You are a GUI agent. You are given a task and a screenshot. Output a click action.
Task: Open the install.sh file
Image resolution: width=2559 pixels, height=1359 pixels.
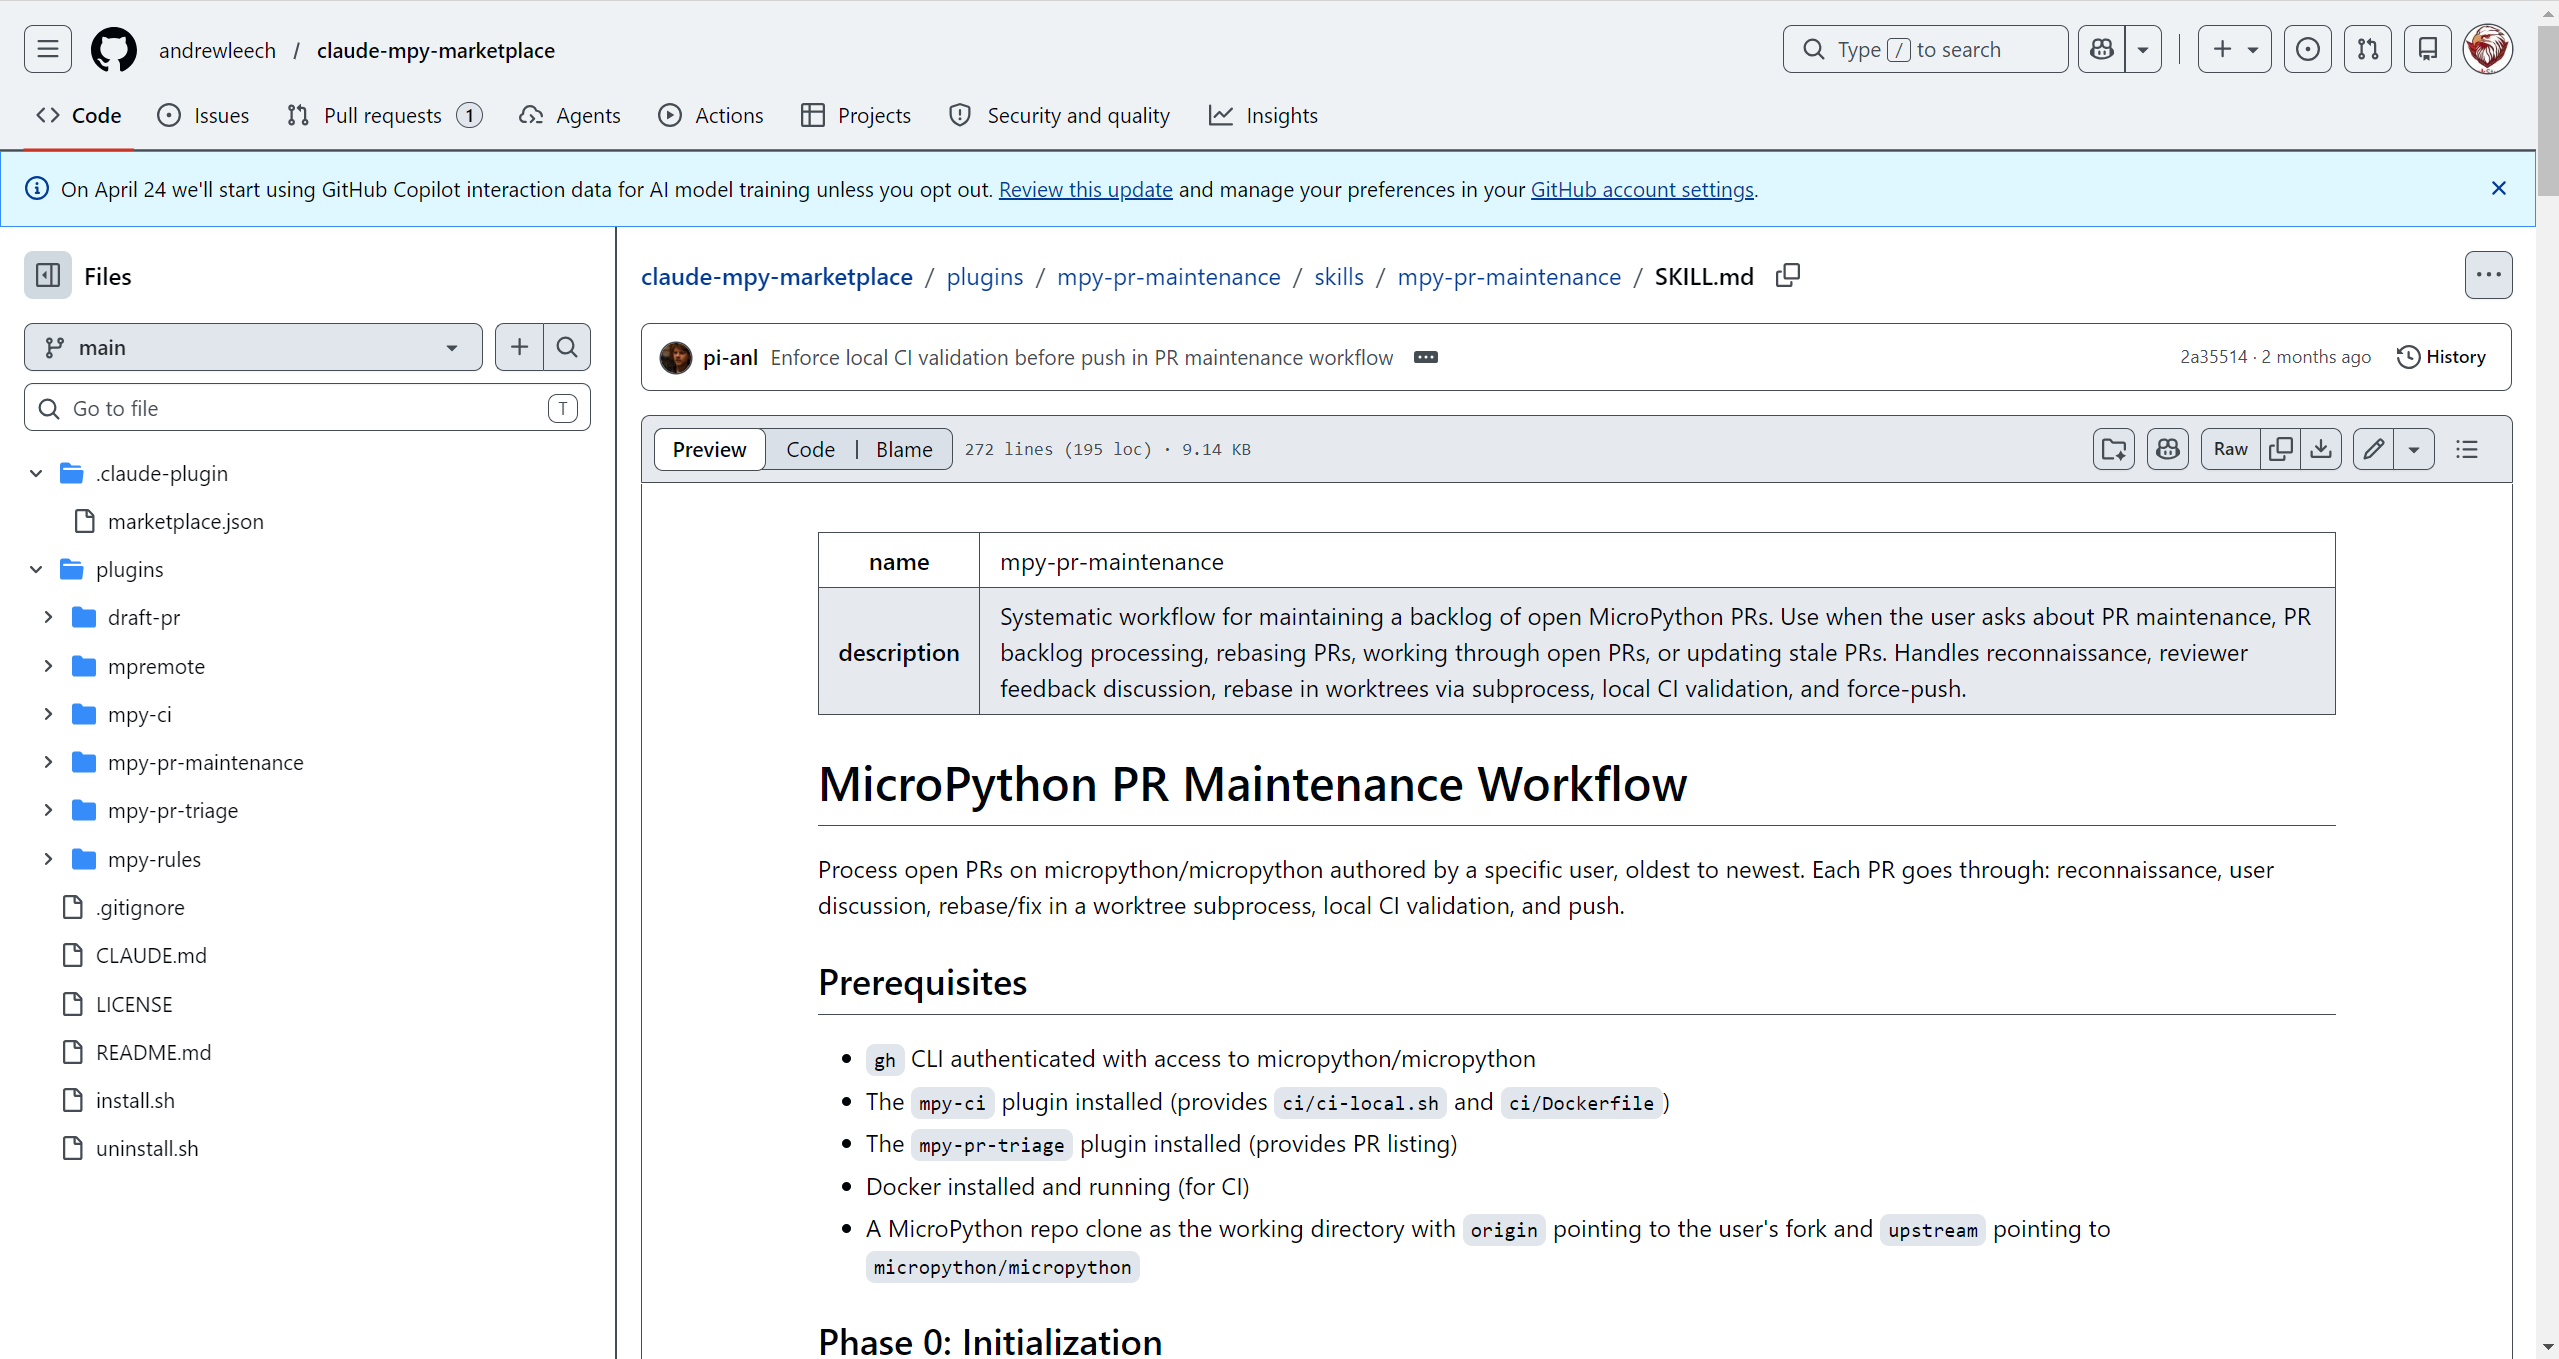[x=135, y=1100]
